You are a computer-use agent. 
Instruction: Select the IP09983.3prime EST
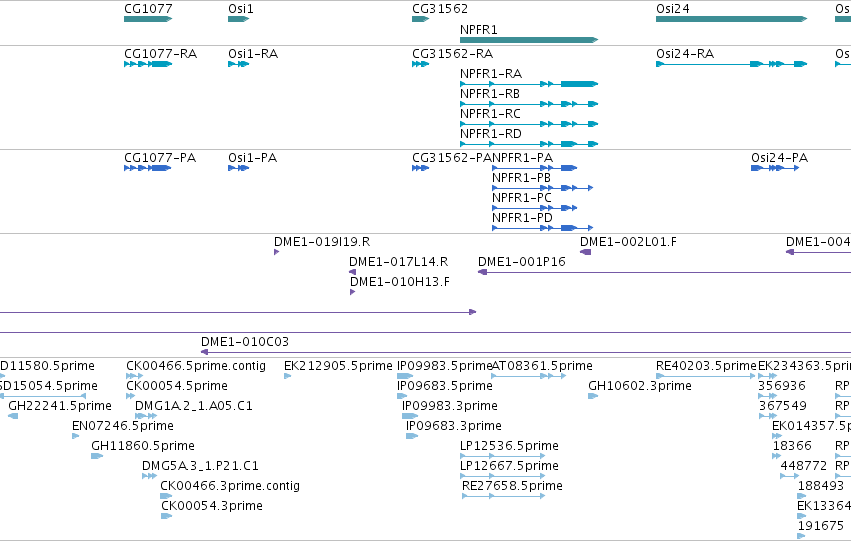click(x=410, y=416)
